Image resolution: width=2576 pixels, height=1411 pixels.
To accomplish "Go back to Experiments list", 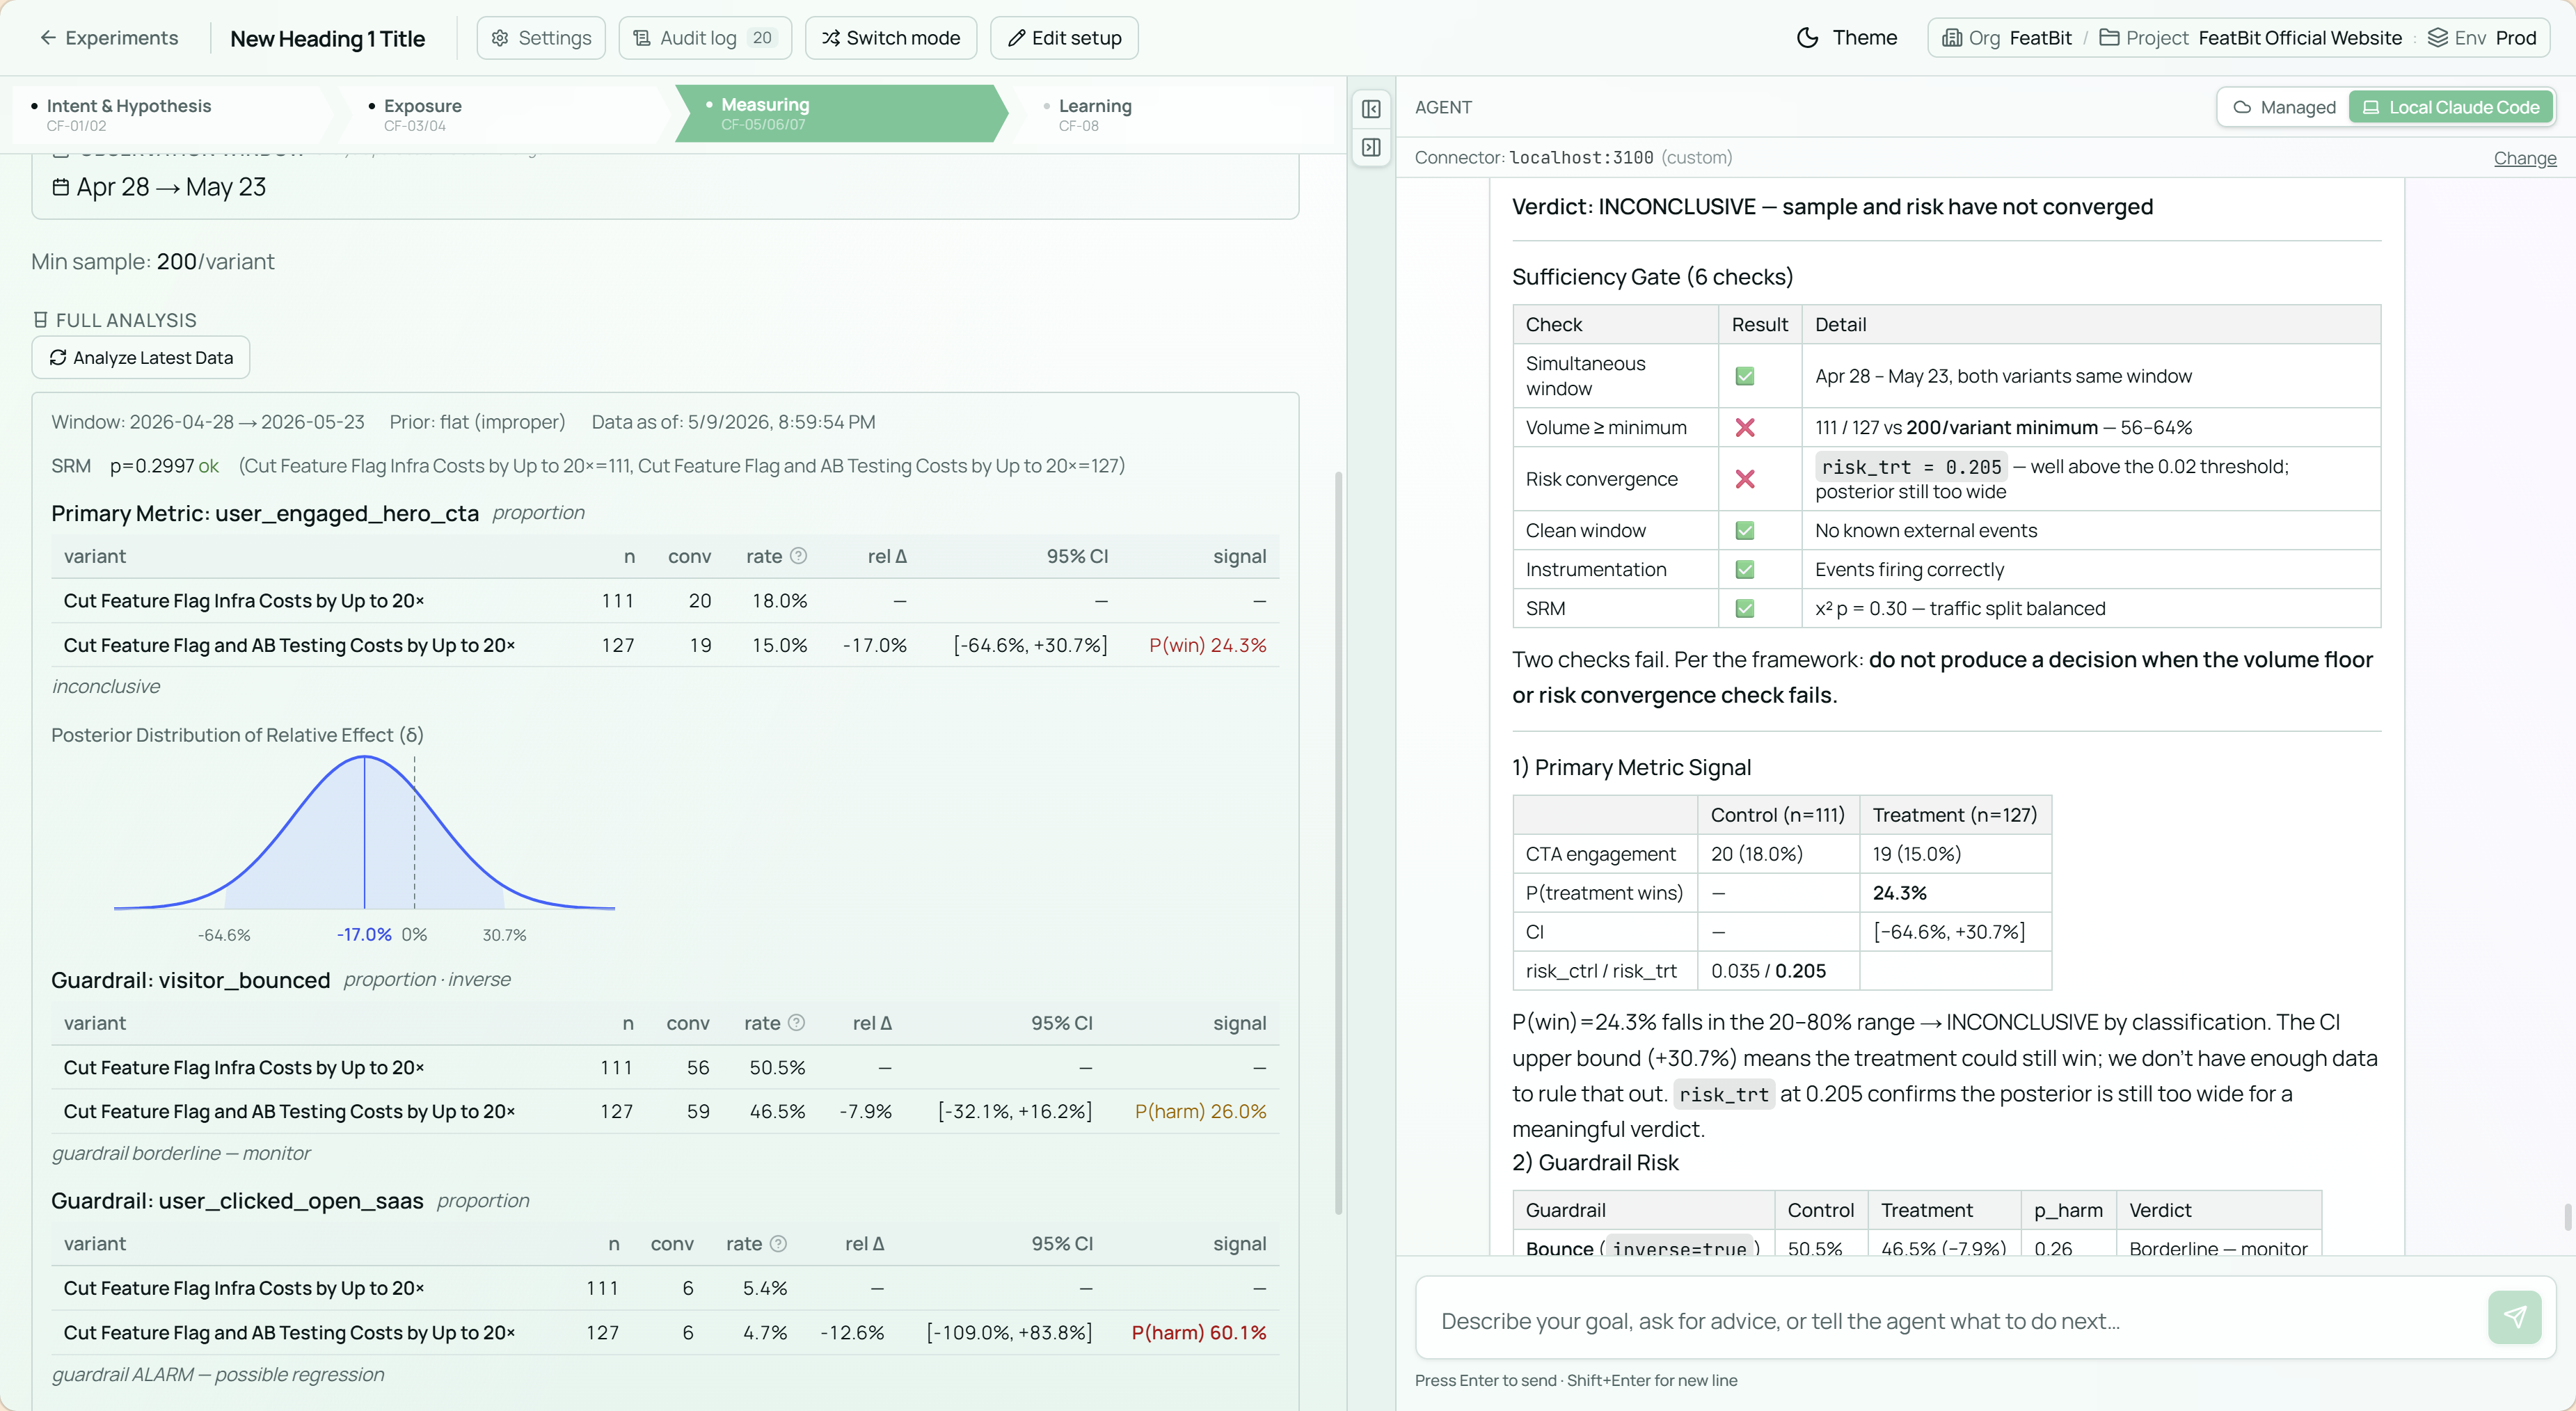I will coord(108,38).
